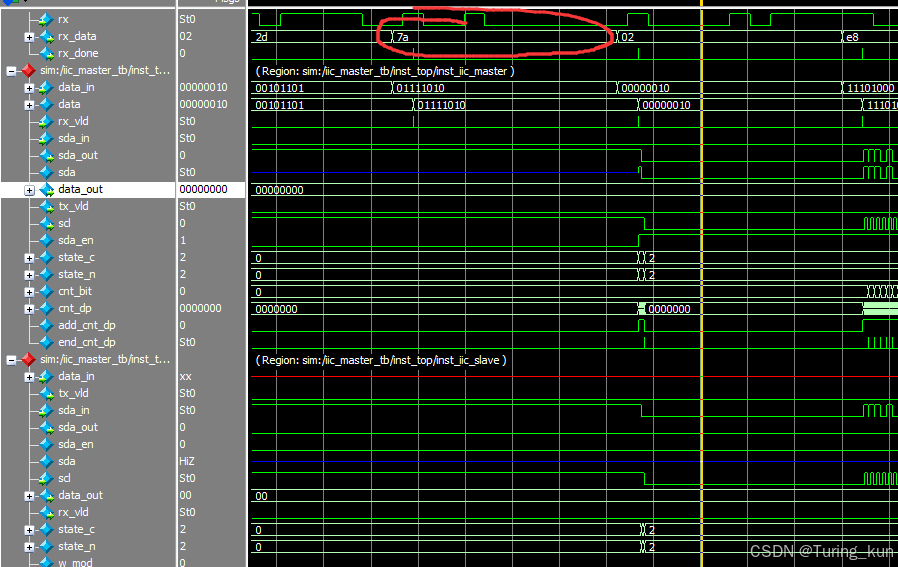Click the 01111010 value on data_in waveform
Viewport: 898px width, 567px height.
point(420,88)
